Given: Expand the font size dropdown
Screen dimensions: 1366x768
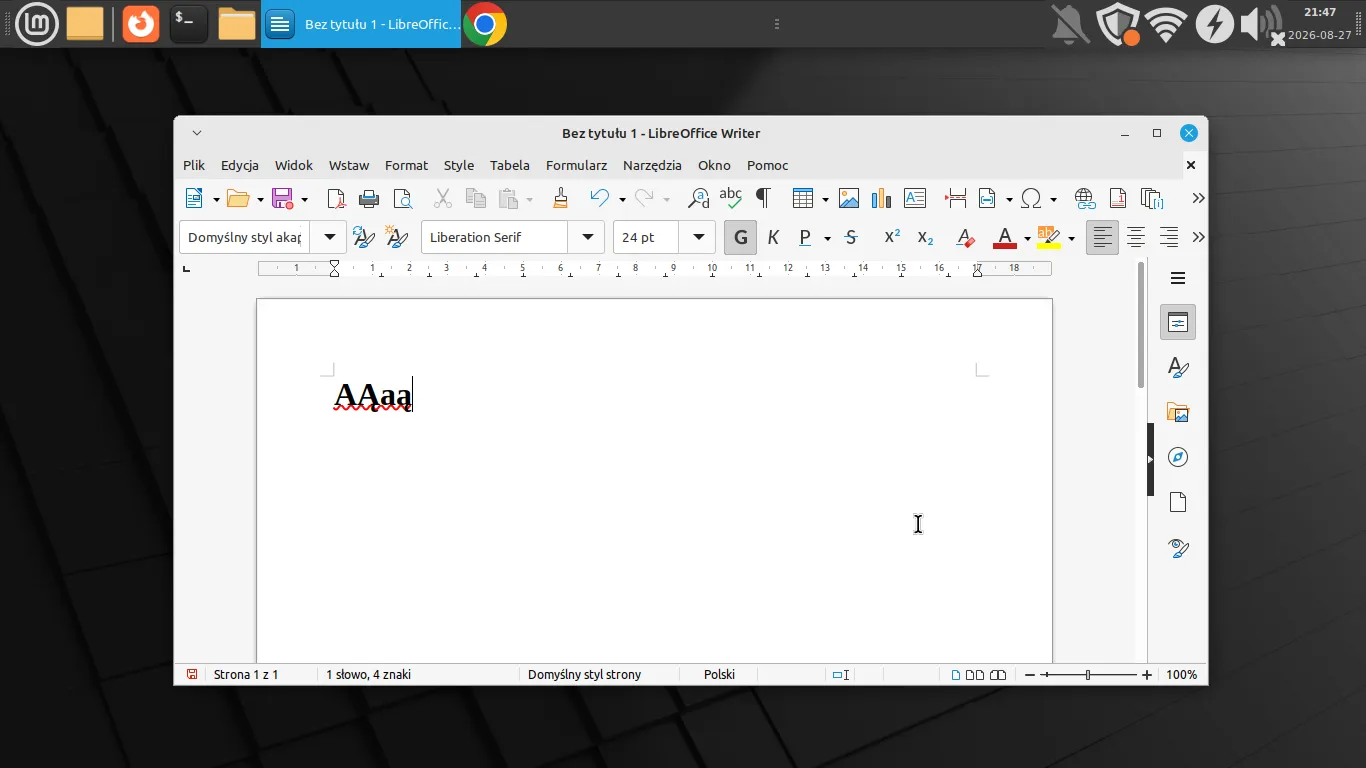Looking at the screenshot, I should (x=698, y=237).
